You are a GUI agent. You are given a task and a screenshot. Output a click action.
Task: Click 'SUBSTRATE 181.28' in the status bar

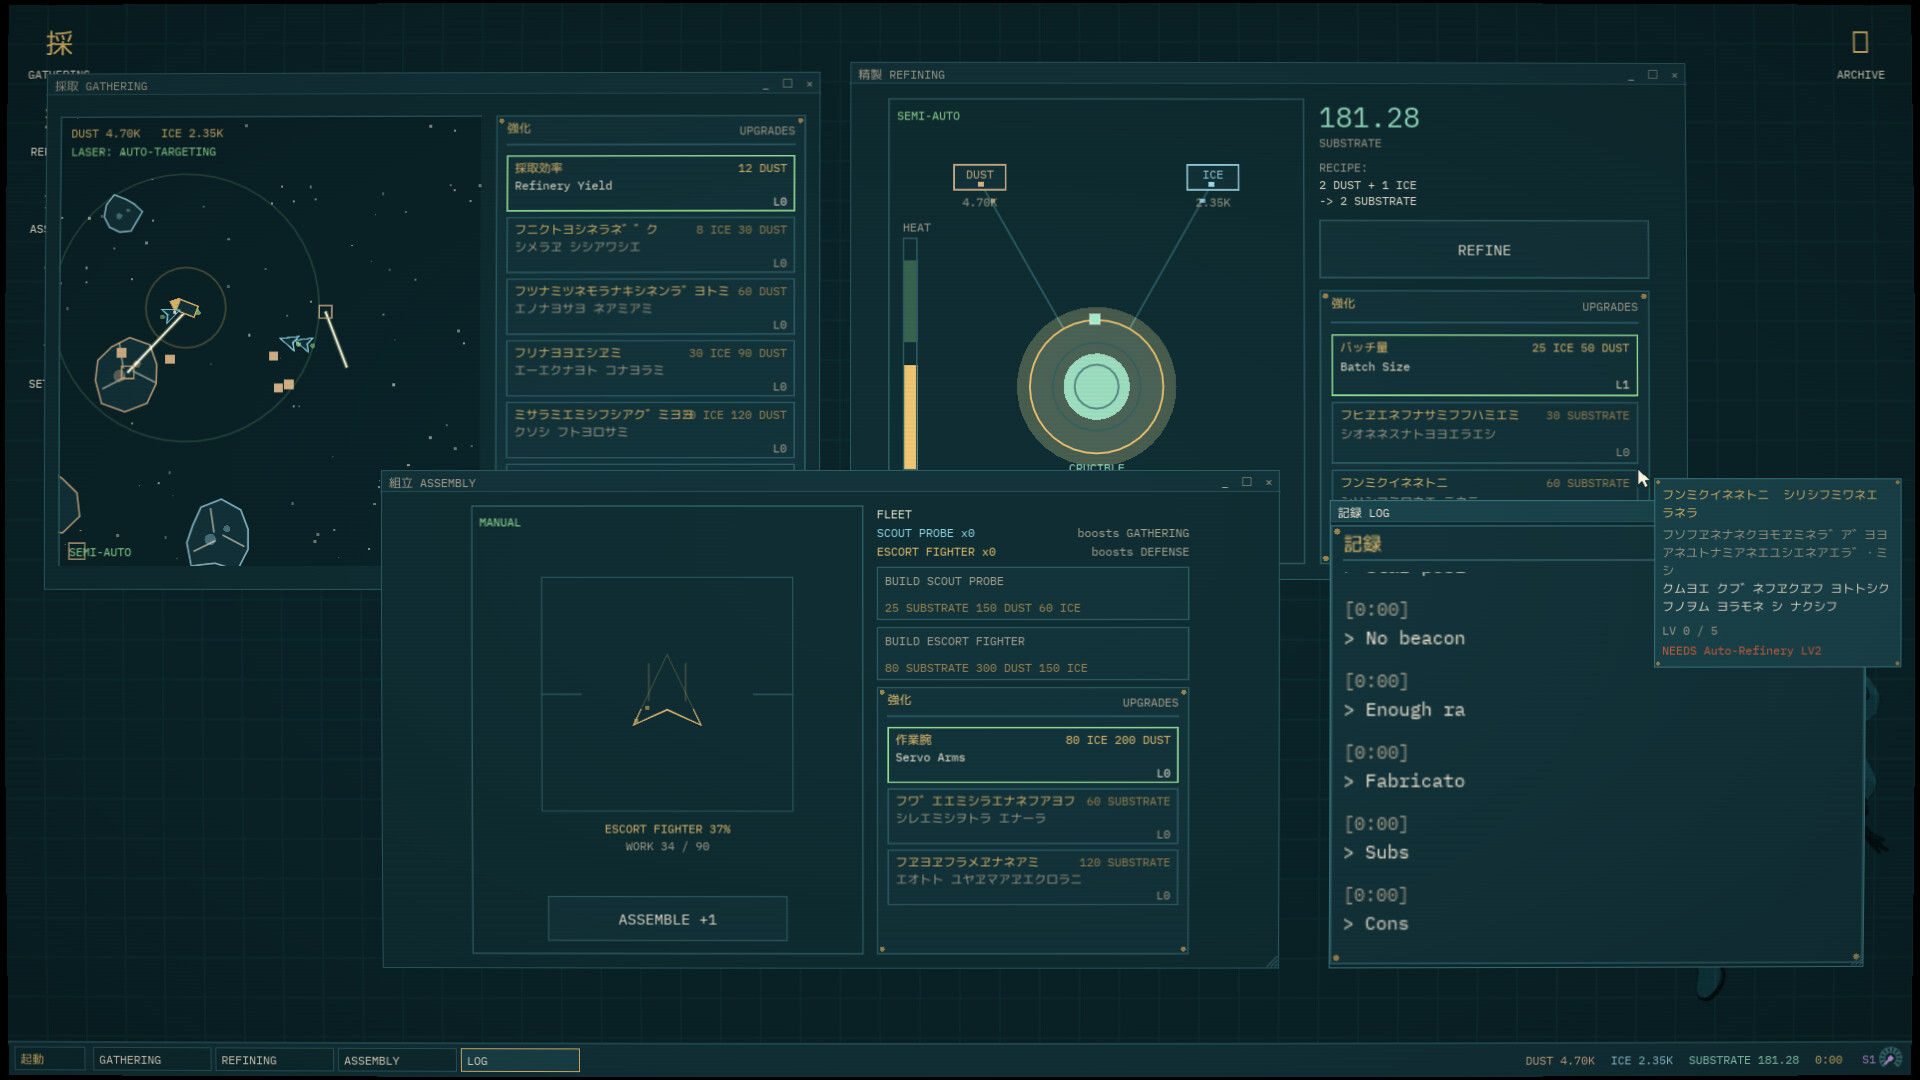point(1743,1060)
